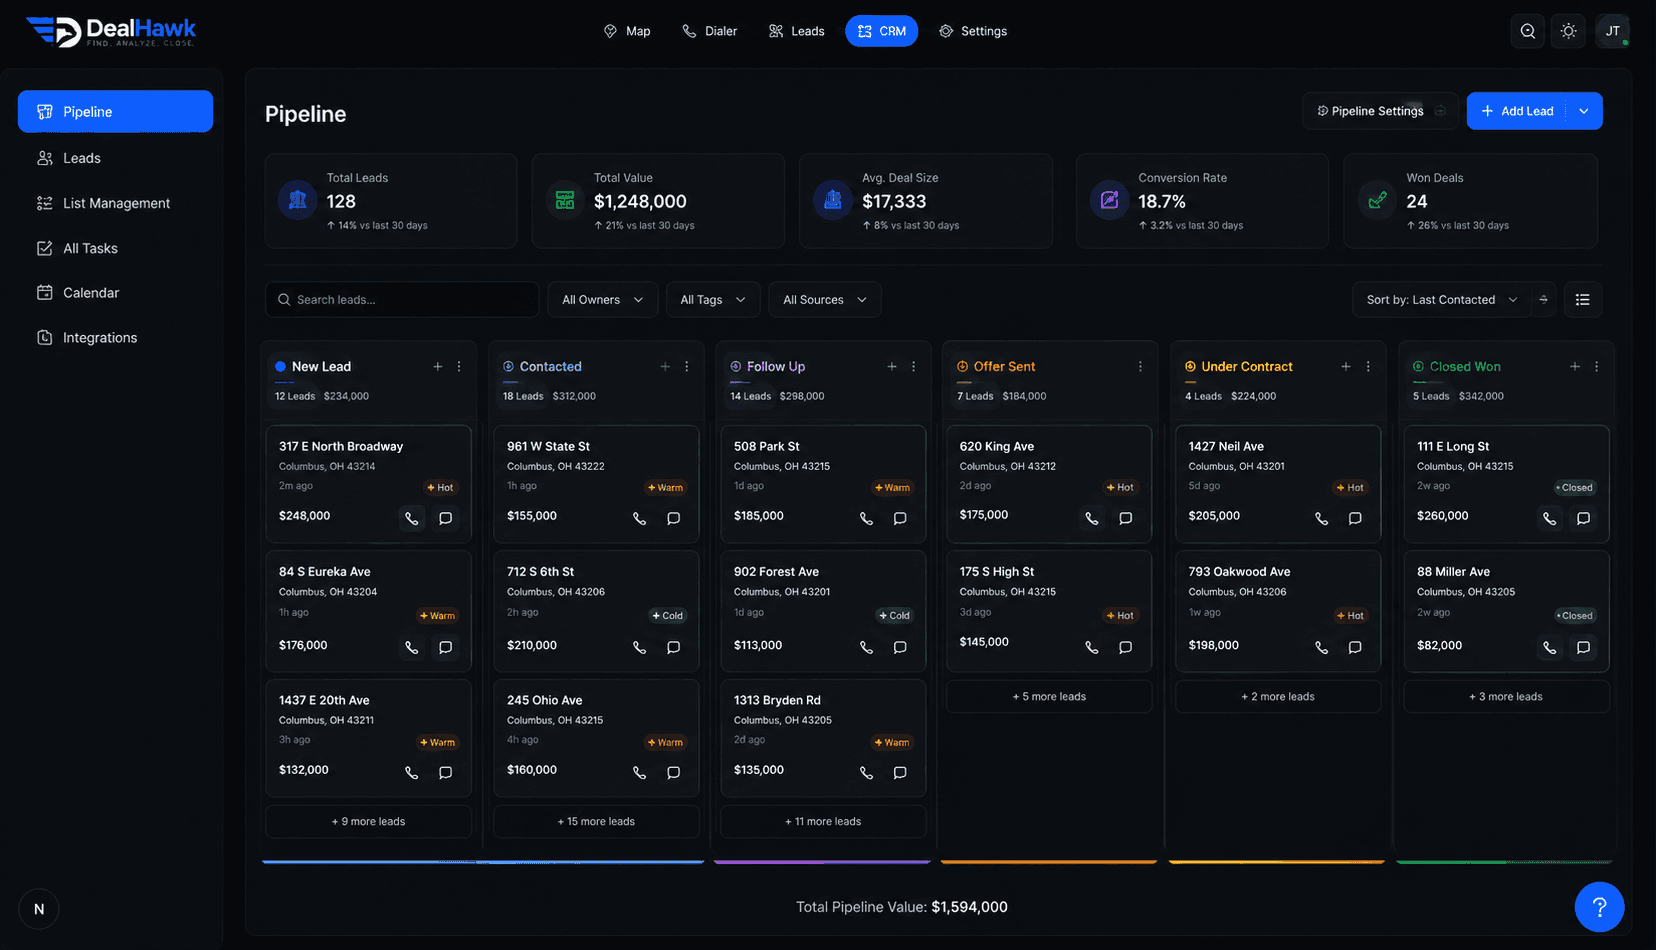This screenshot has width=1656, height=950.
Task: Open JT user avatar menu
Action: [x=1613, y=31]
